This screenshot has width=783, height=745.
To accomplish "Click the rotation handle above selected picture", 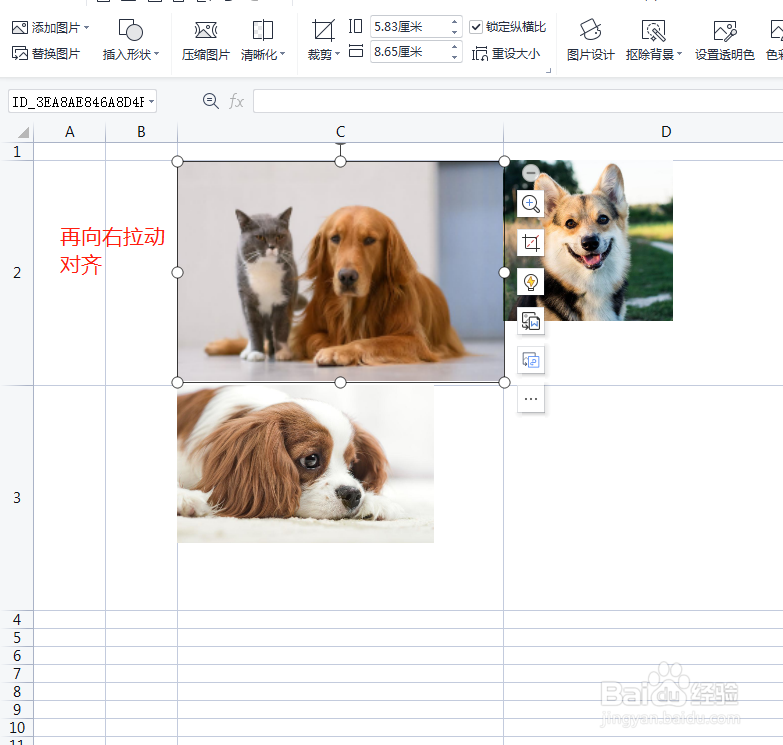I will (340, 144).
